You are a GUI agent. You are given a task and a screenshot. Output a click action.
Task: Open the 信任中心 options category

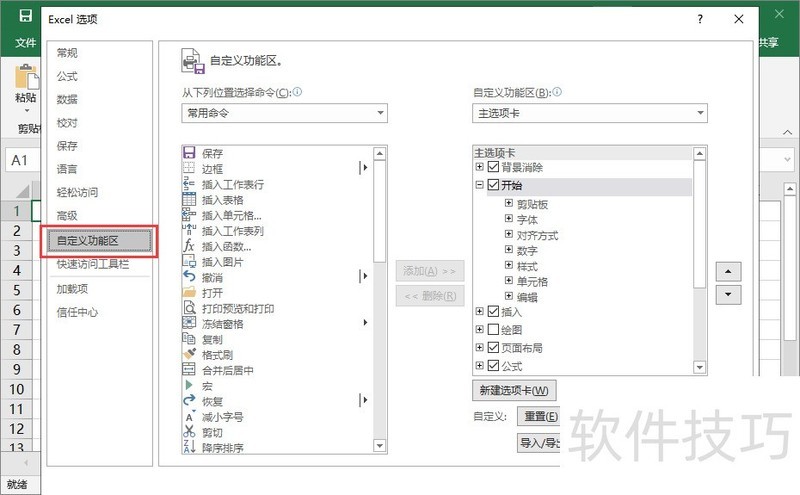[77, 312]
